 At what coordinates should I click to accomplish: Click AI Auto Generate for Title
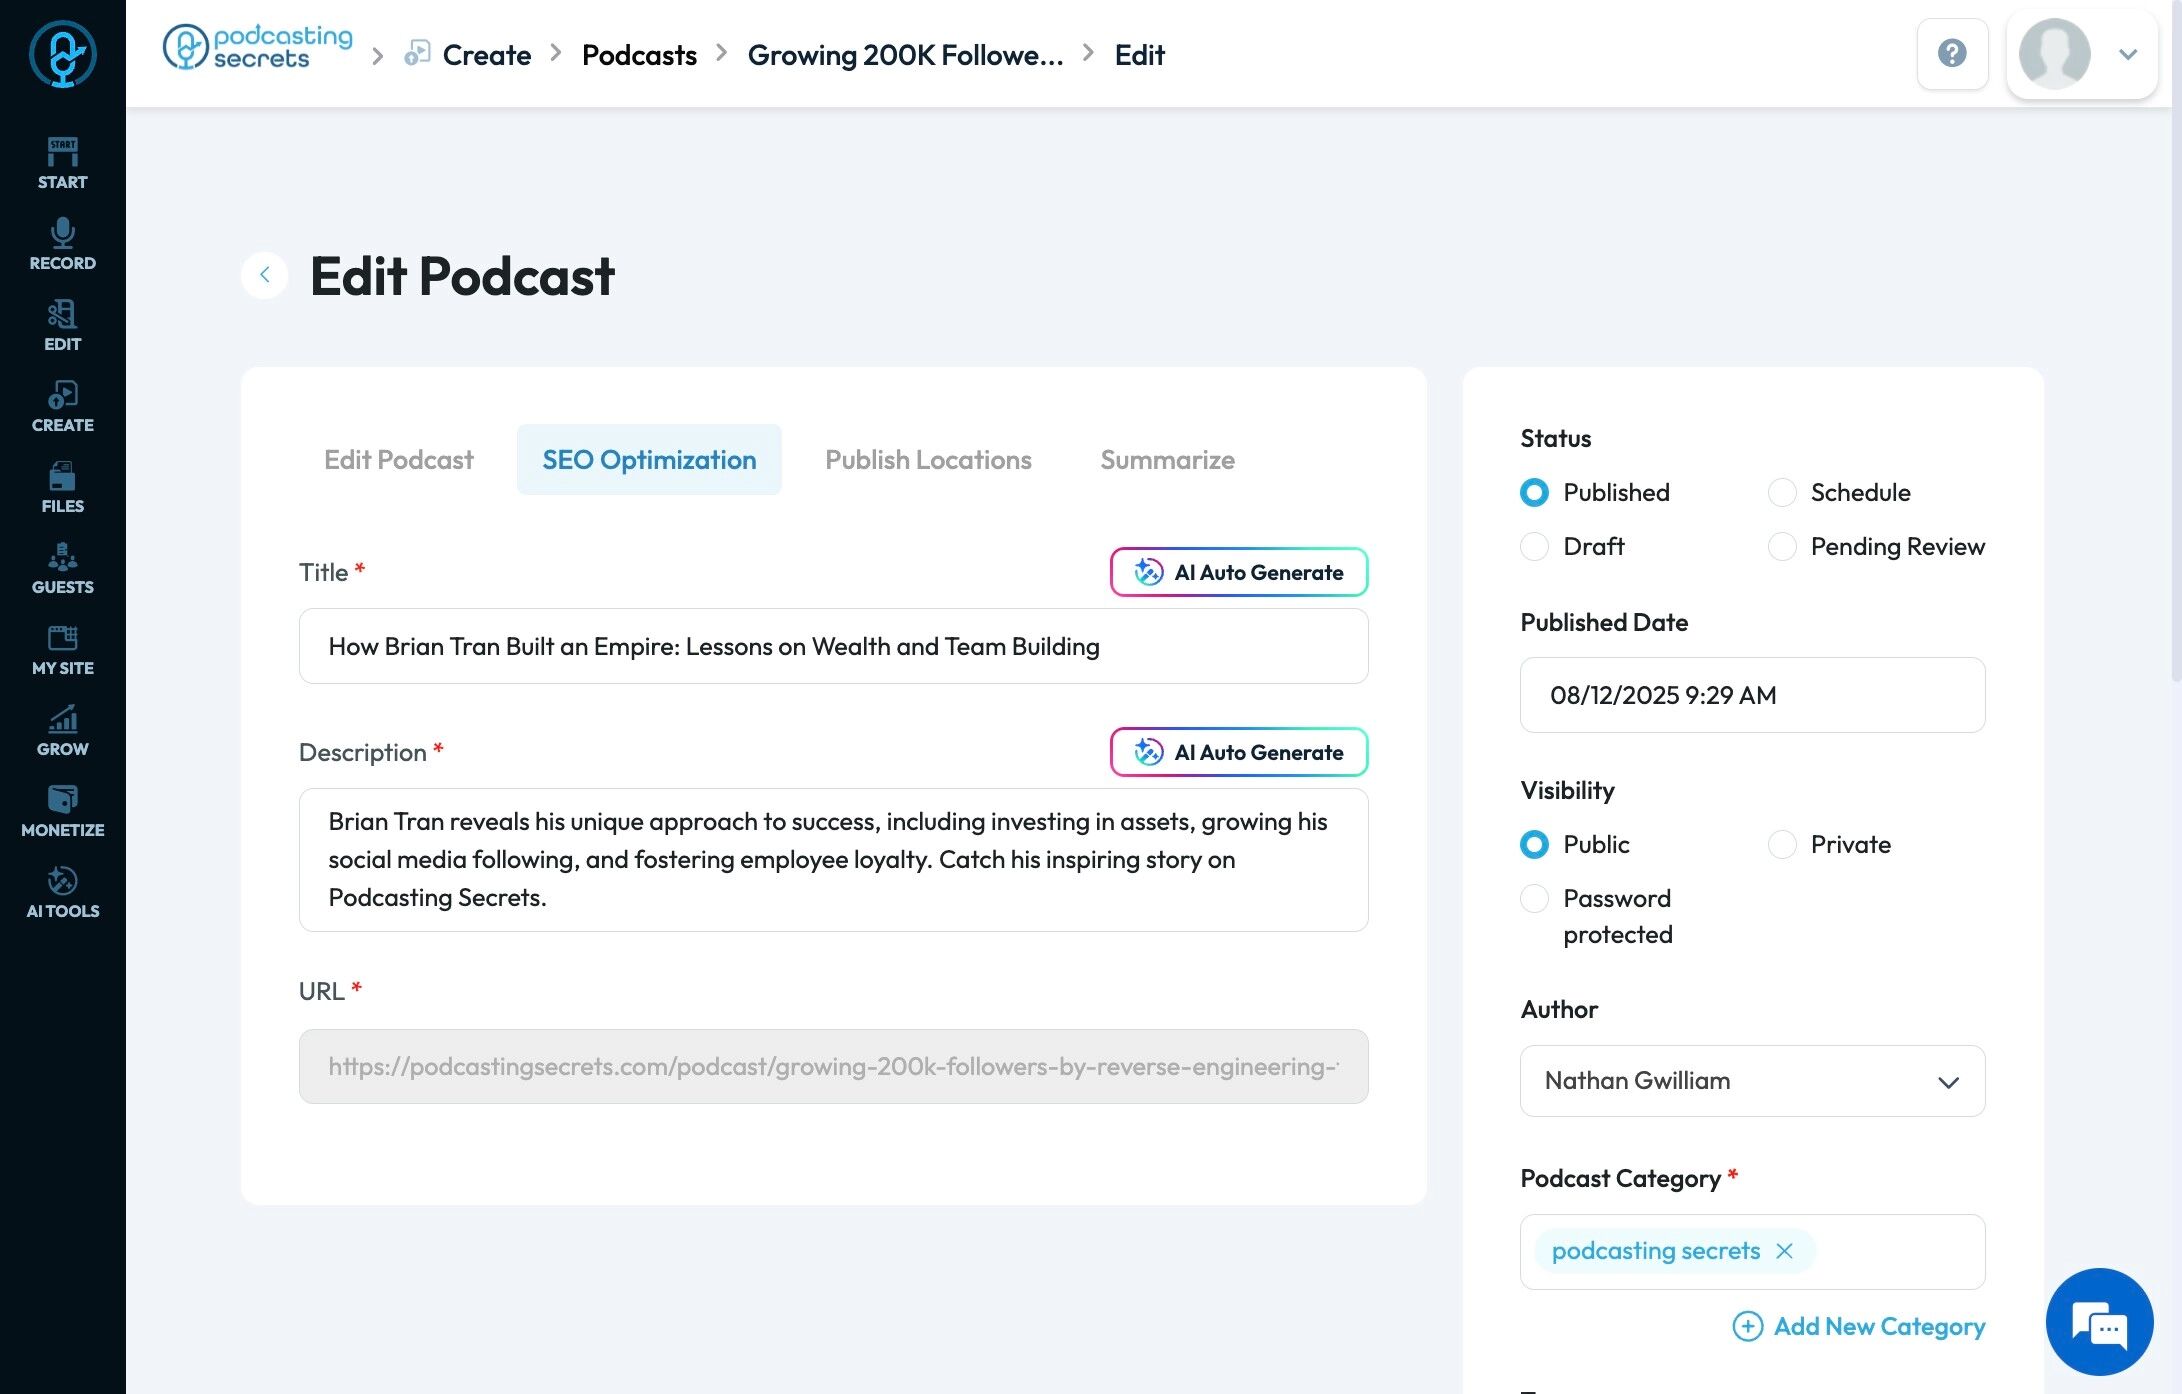tap(1239, 572)
